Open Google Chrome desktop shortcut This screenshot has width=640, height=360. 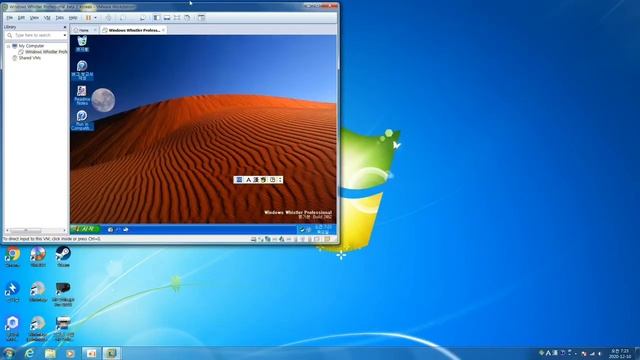(x=12, y=257)
